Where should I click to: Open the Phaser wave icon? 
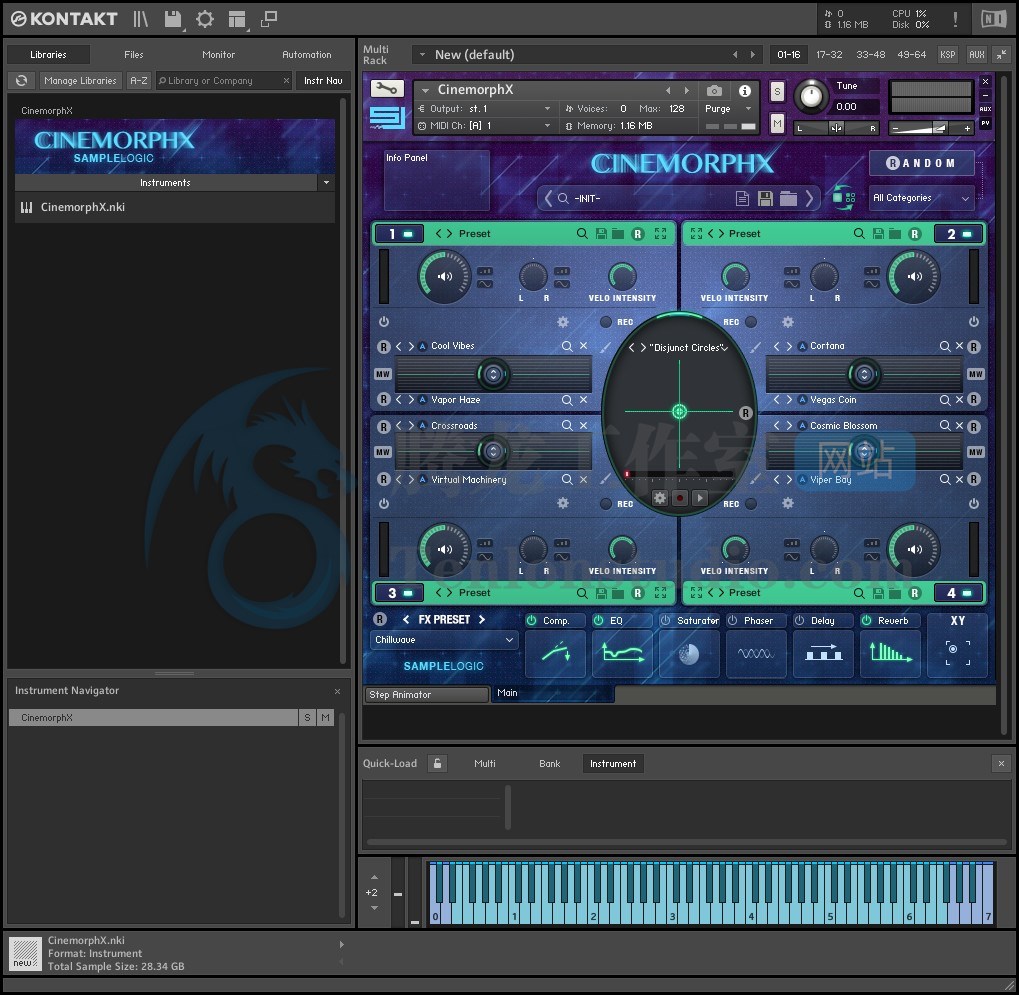pos(756,653)
